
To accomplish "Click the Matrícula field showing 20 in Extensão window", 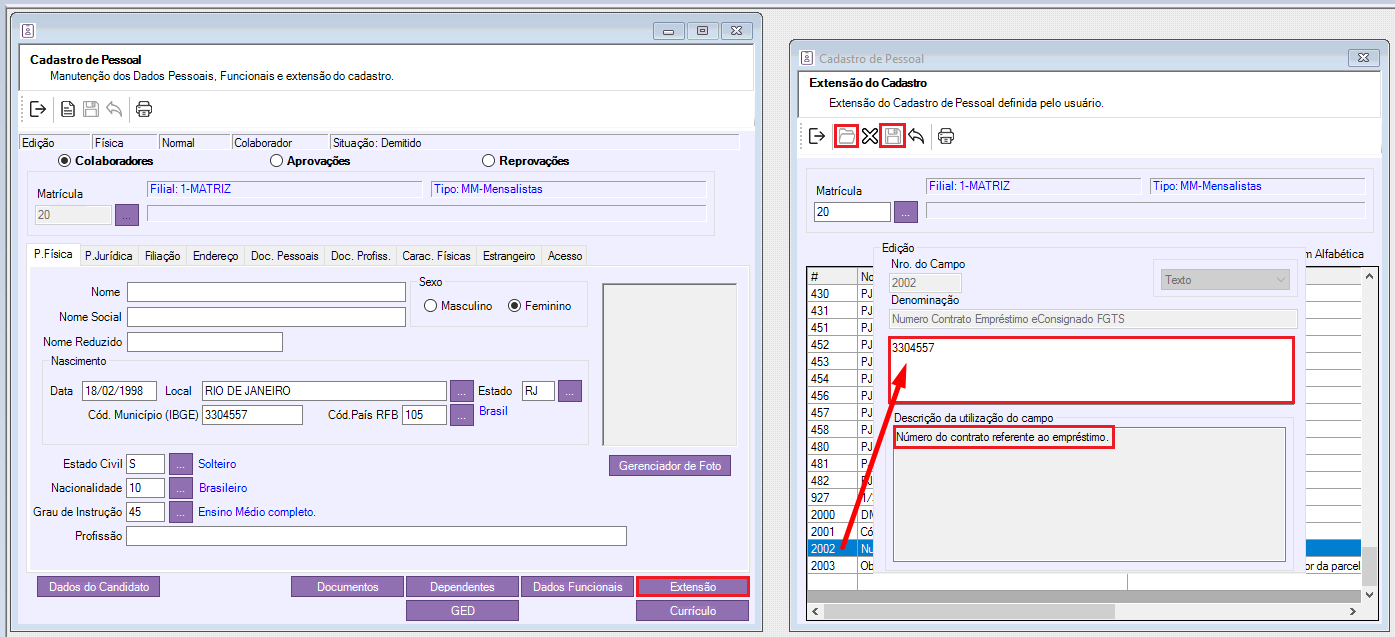I will click(x=852, y=212).
